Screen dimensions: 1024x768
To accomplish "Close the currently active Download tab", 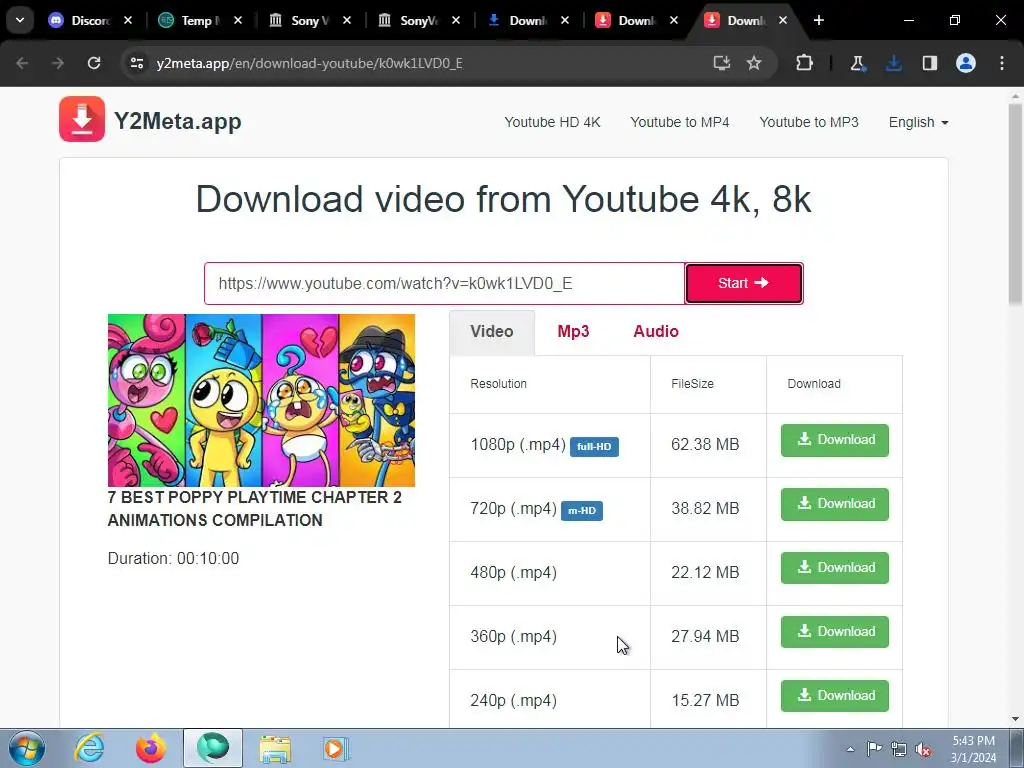I will (x=782, y=20).
